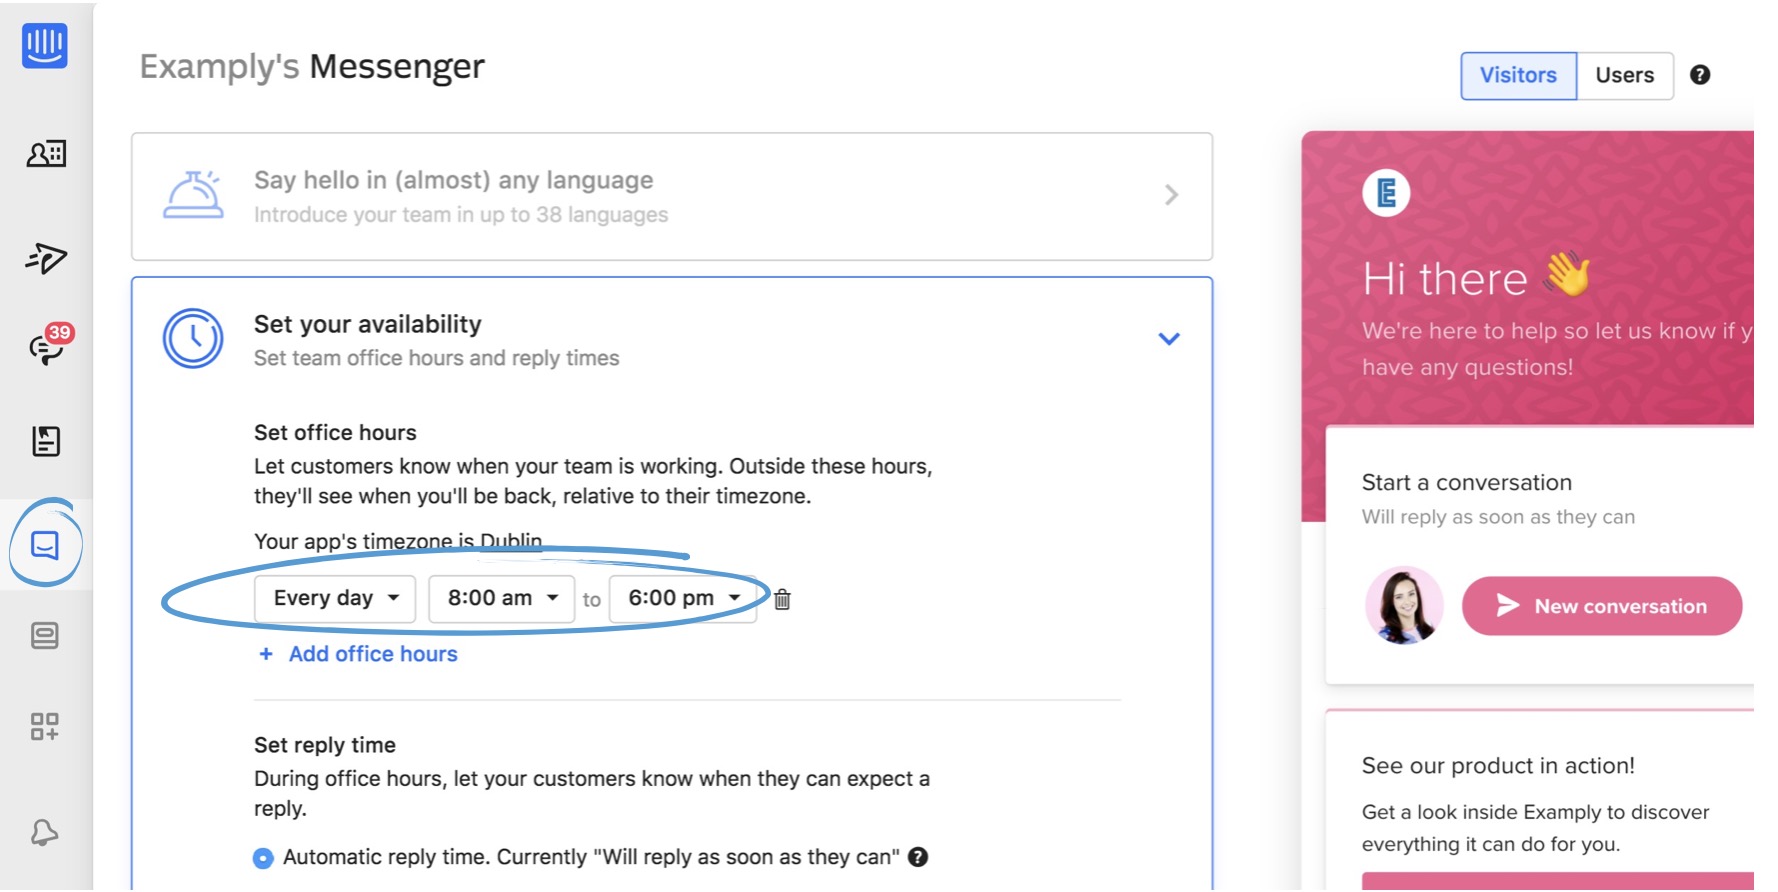Expand Say hello in any language section
This screenshot has height=892, width=1778.
1171,195
